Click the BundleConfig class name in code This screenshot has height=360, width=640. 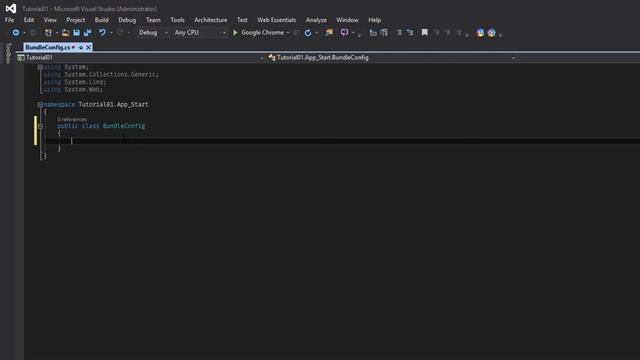[124, 126]
